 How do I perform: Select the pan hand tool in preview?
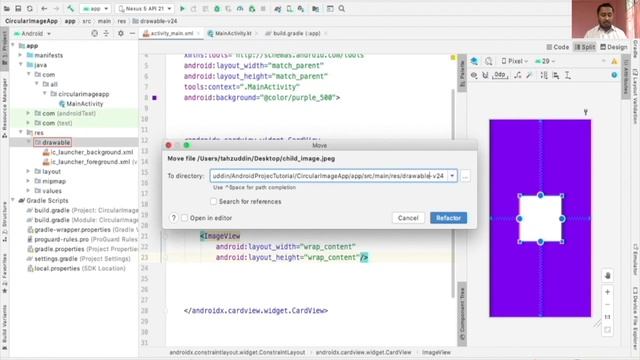(x=607, y=276)
